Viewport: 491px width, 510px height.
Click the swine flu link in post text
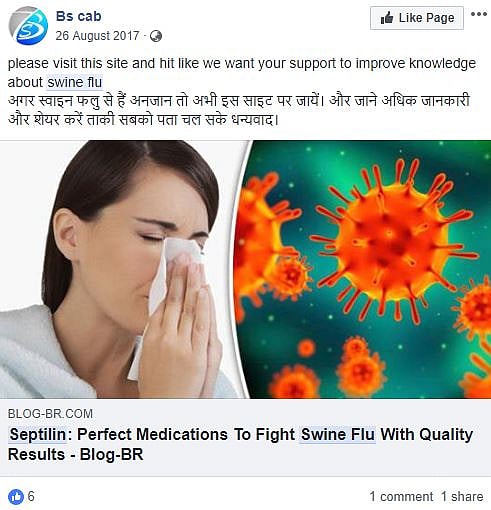[x=74, y=82]
